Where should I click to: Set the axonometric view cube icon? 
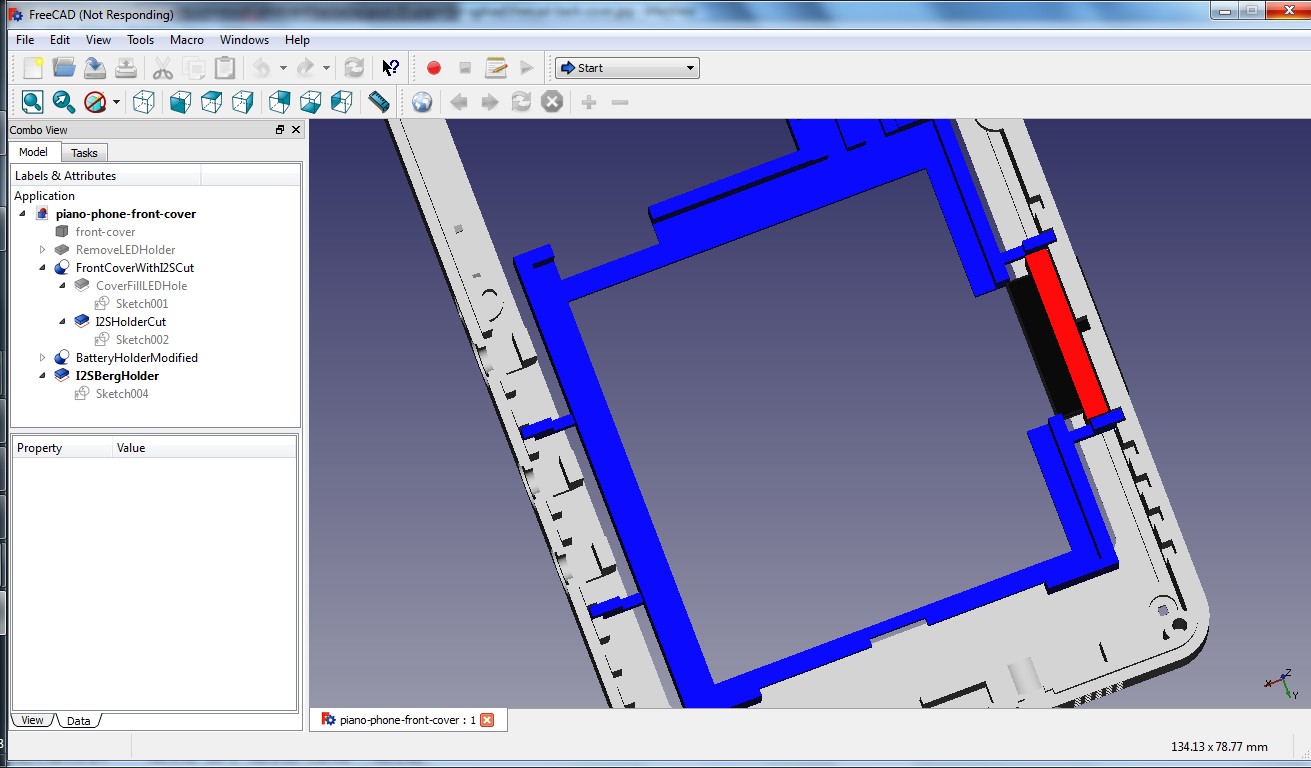click(144, 102)
